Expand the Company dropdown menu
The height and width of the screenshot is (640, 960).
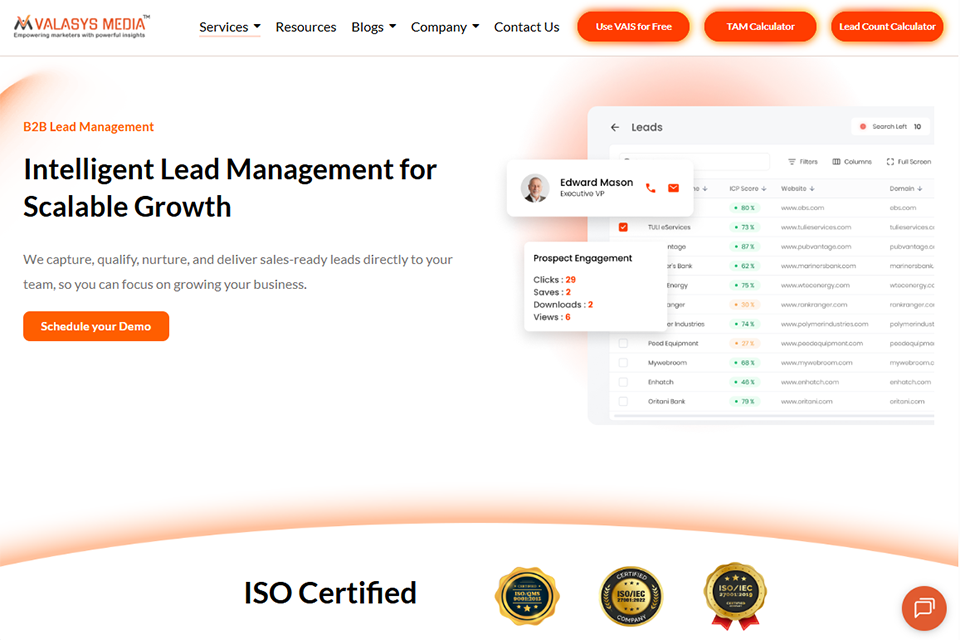pyautogui.click(x=444, y=27)
